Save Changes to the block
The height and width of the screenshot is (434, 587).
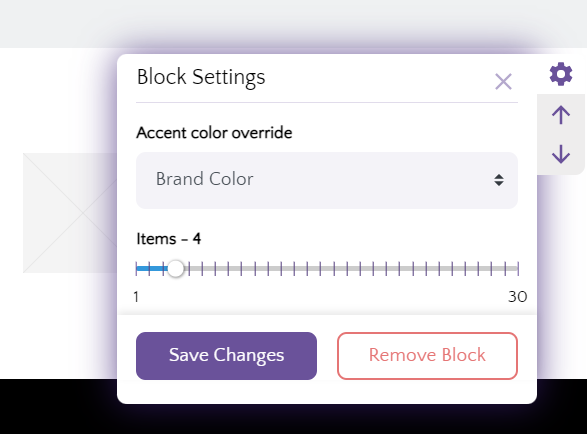226,356
